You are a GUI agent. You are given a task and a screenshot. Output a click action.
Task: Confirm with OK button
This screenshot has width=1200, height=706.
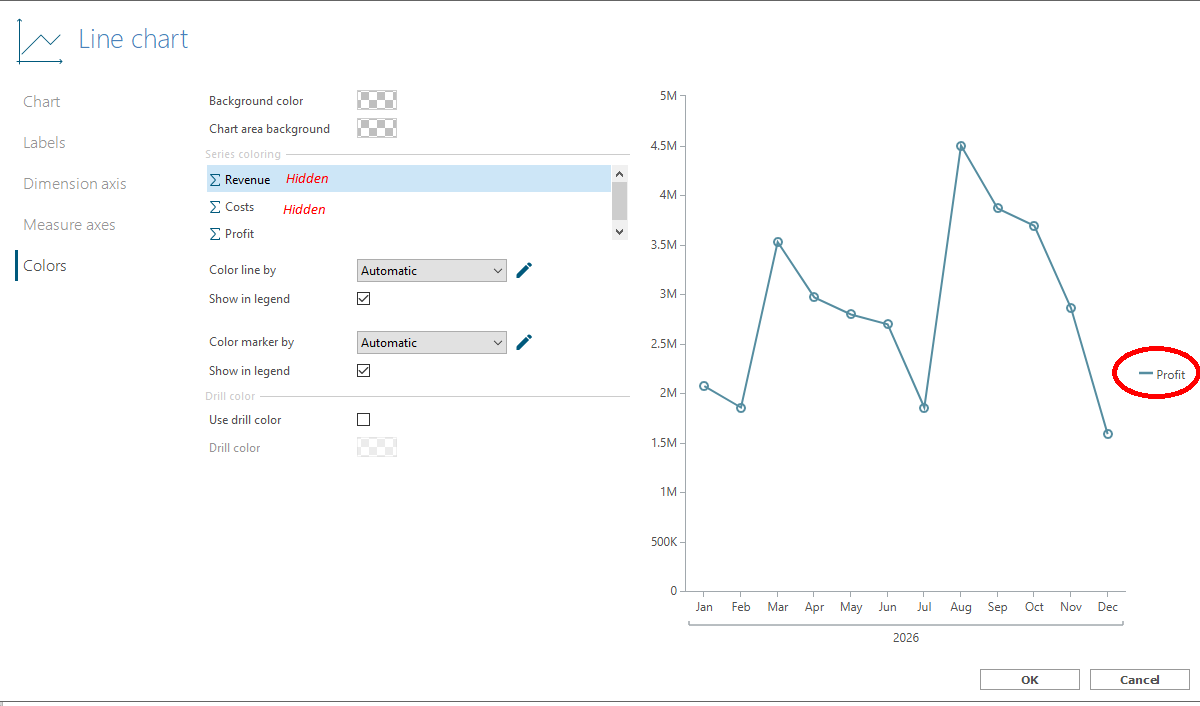pyautogui.click(x=1030, y=680)
